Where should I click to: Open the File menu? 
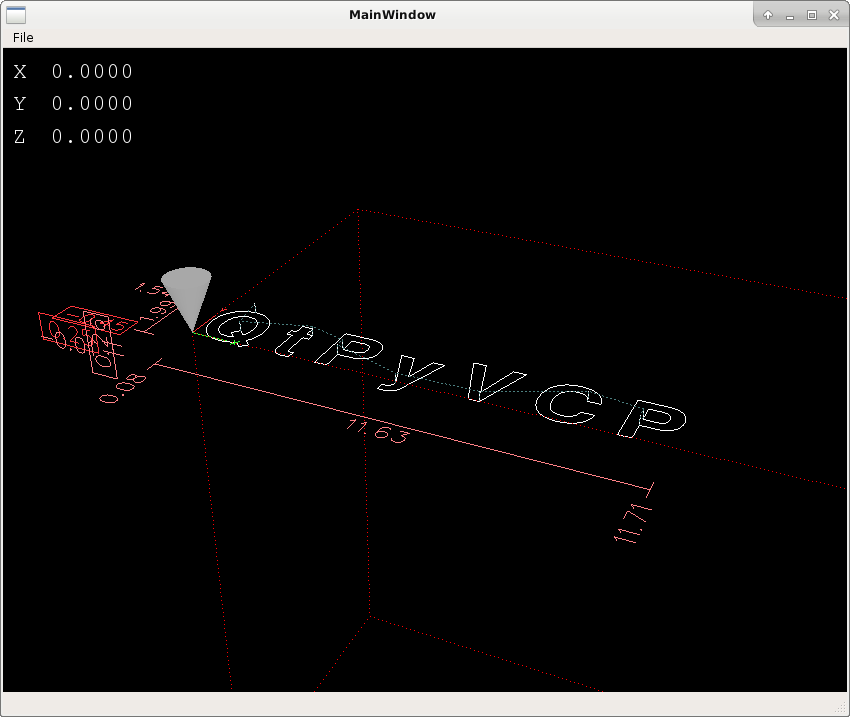coord(23,37)
